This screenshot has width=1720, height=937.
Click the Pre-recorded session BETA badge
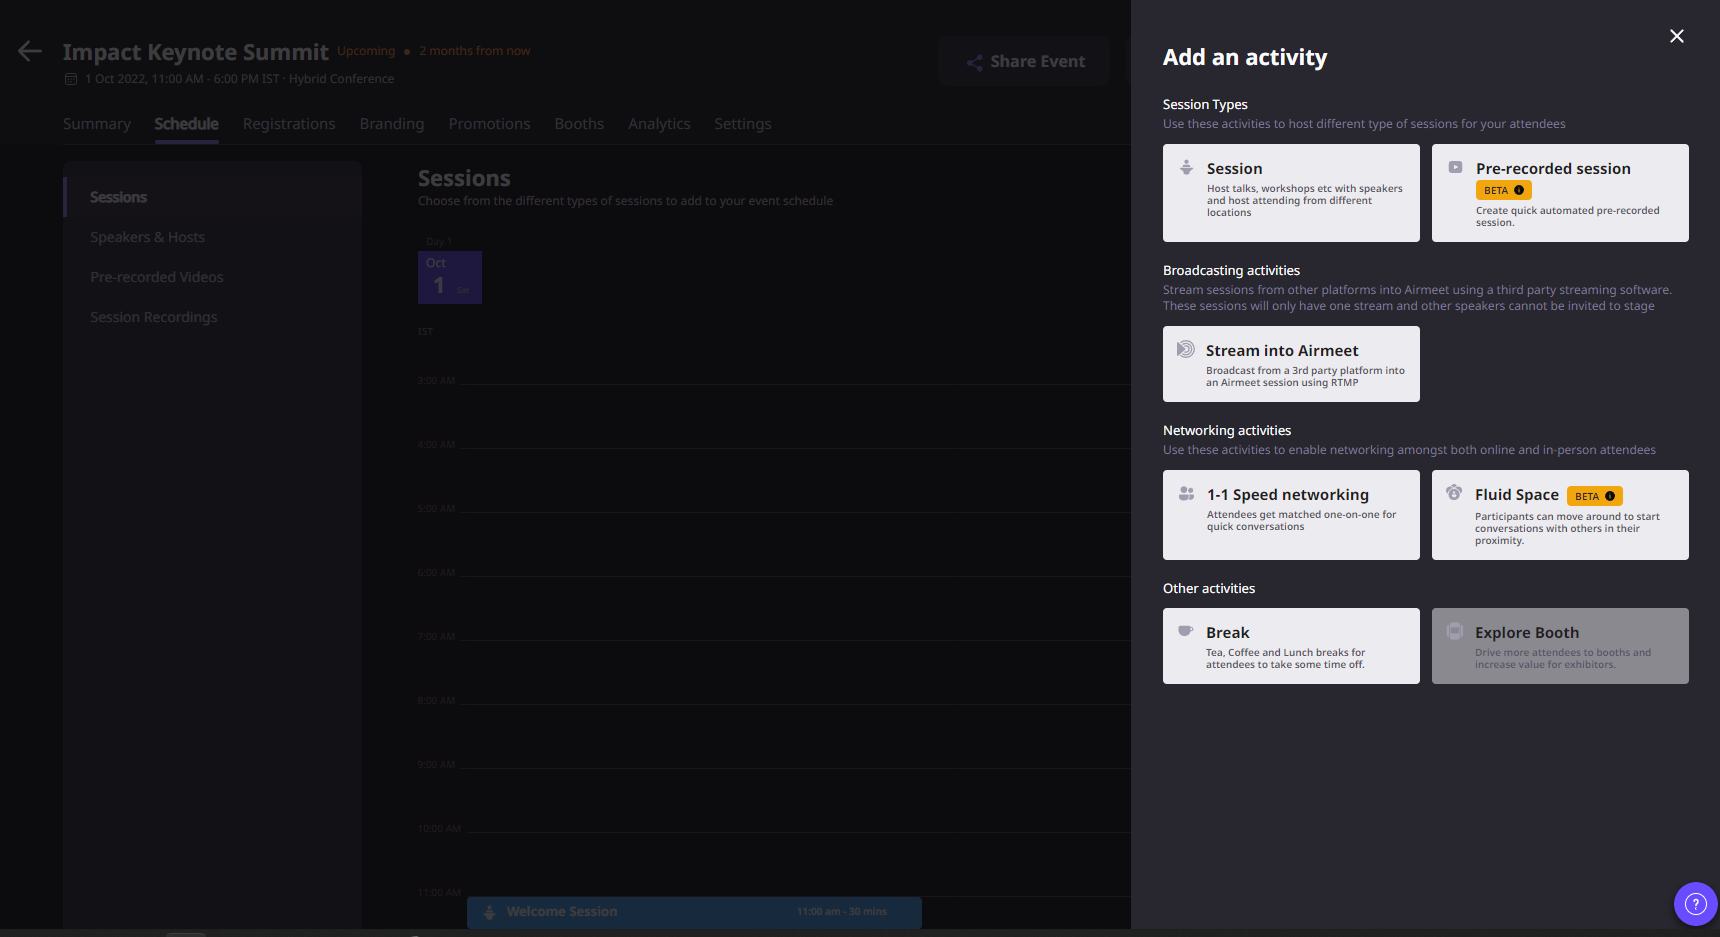tap(1503, 190)
